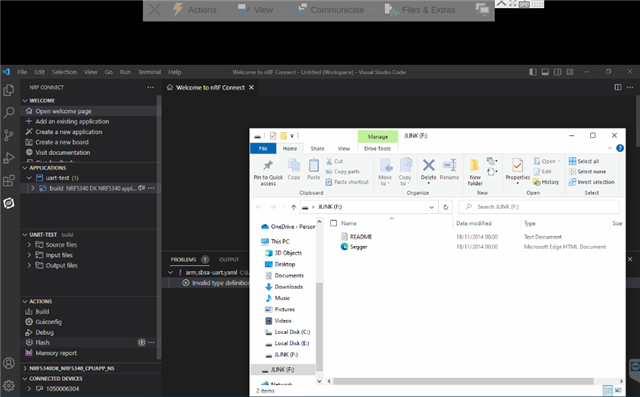Open the Run and Debug view
640x397 pixels.
(9, 157)
